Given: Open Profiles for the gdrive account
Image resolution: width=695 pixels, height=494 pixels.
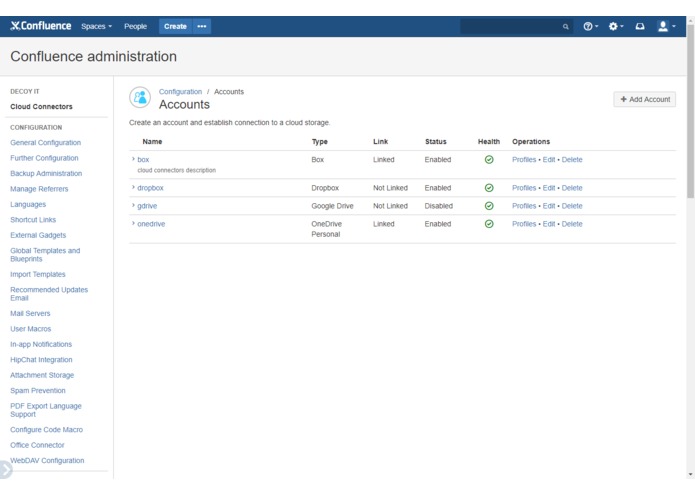Looking at the screenshot, I should point(524,206).
